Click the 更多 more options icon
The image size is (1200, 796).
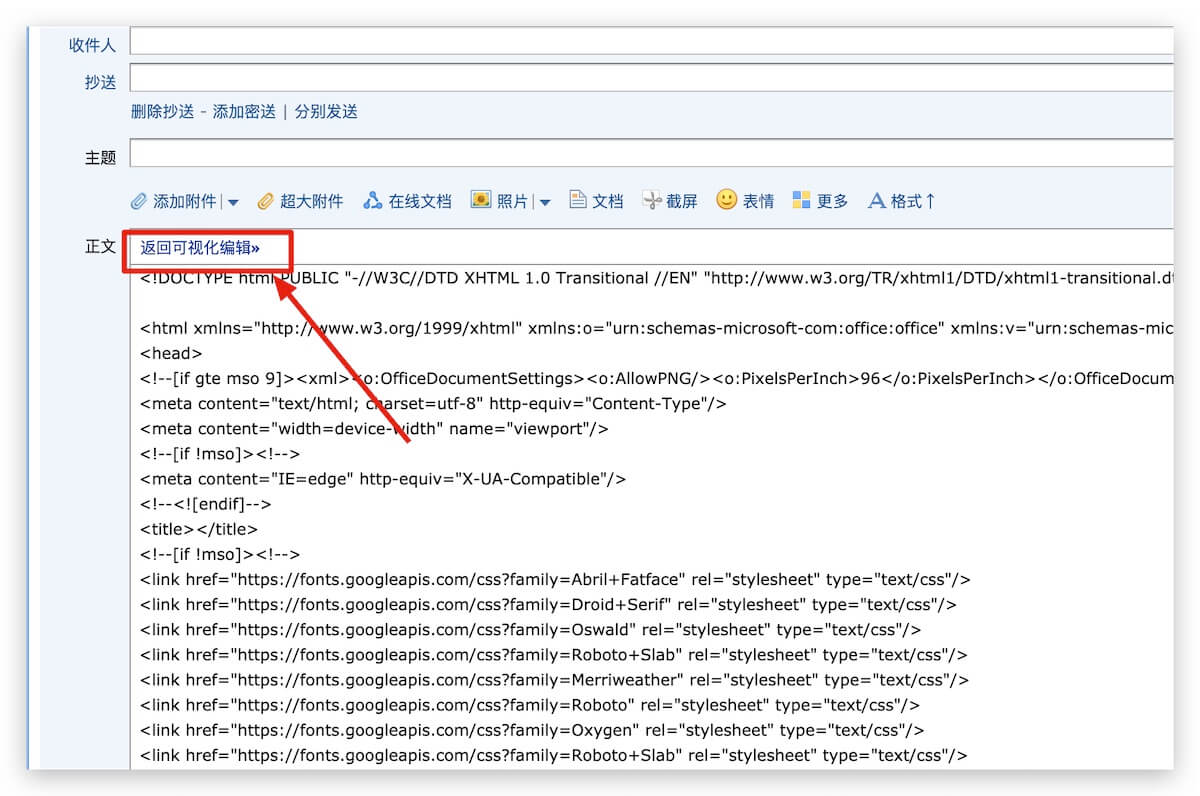point(801,200)
